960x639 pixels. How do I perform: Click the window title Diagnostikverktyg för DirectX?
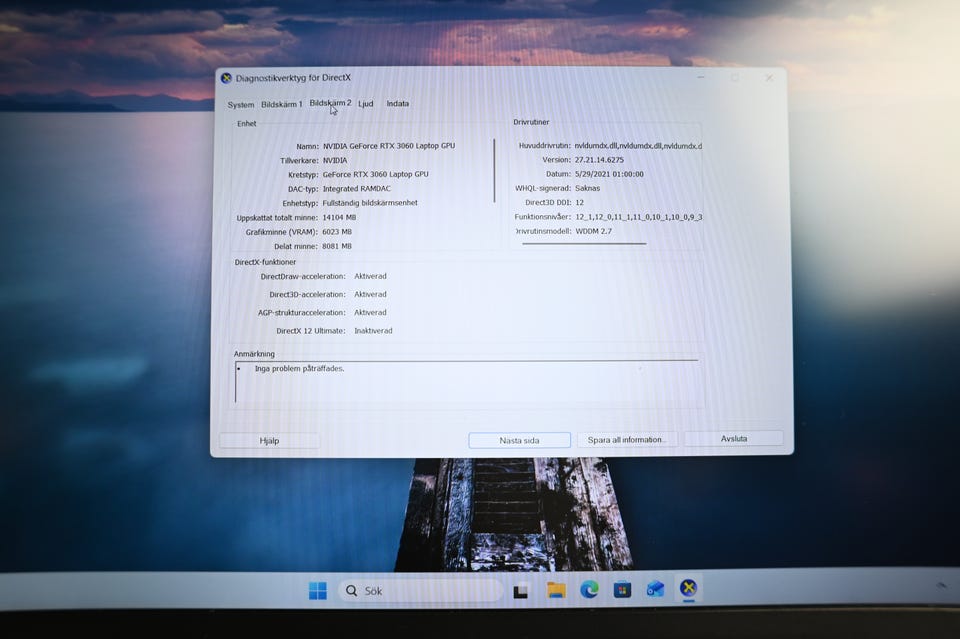293,78
